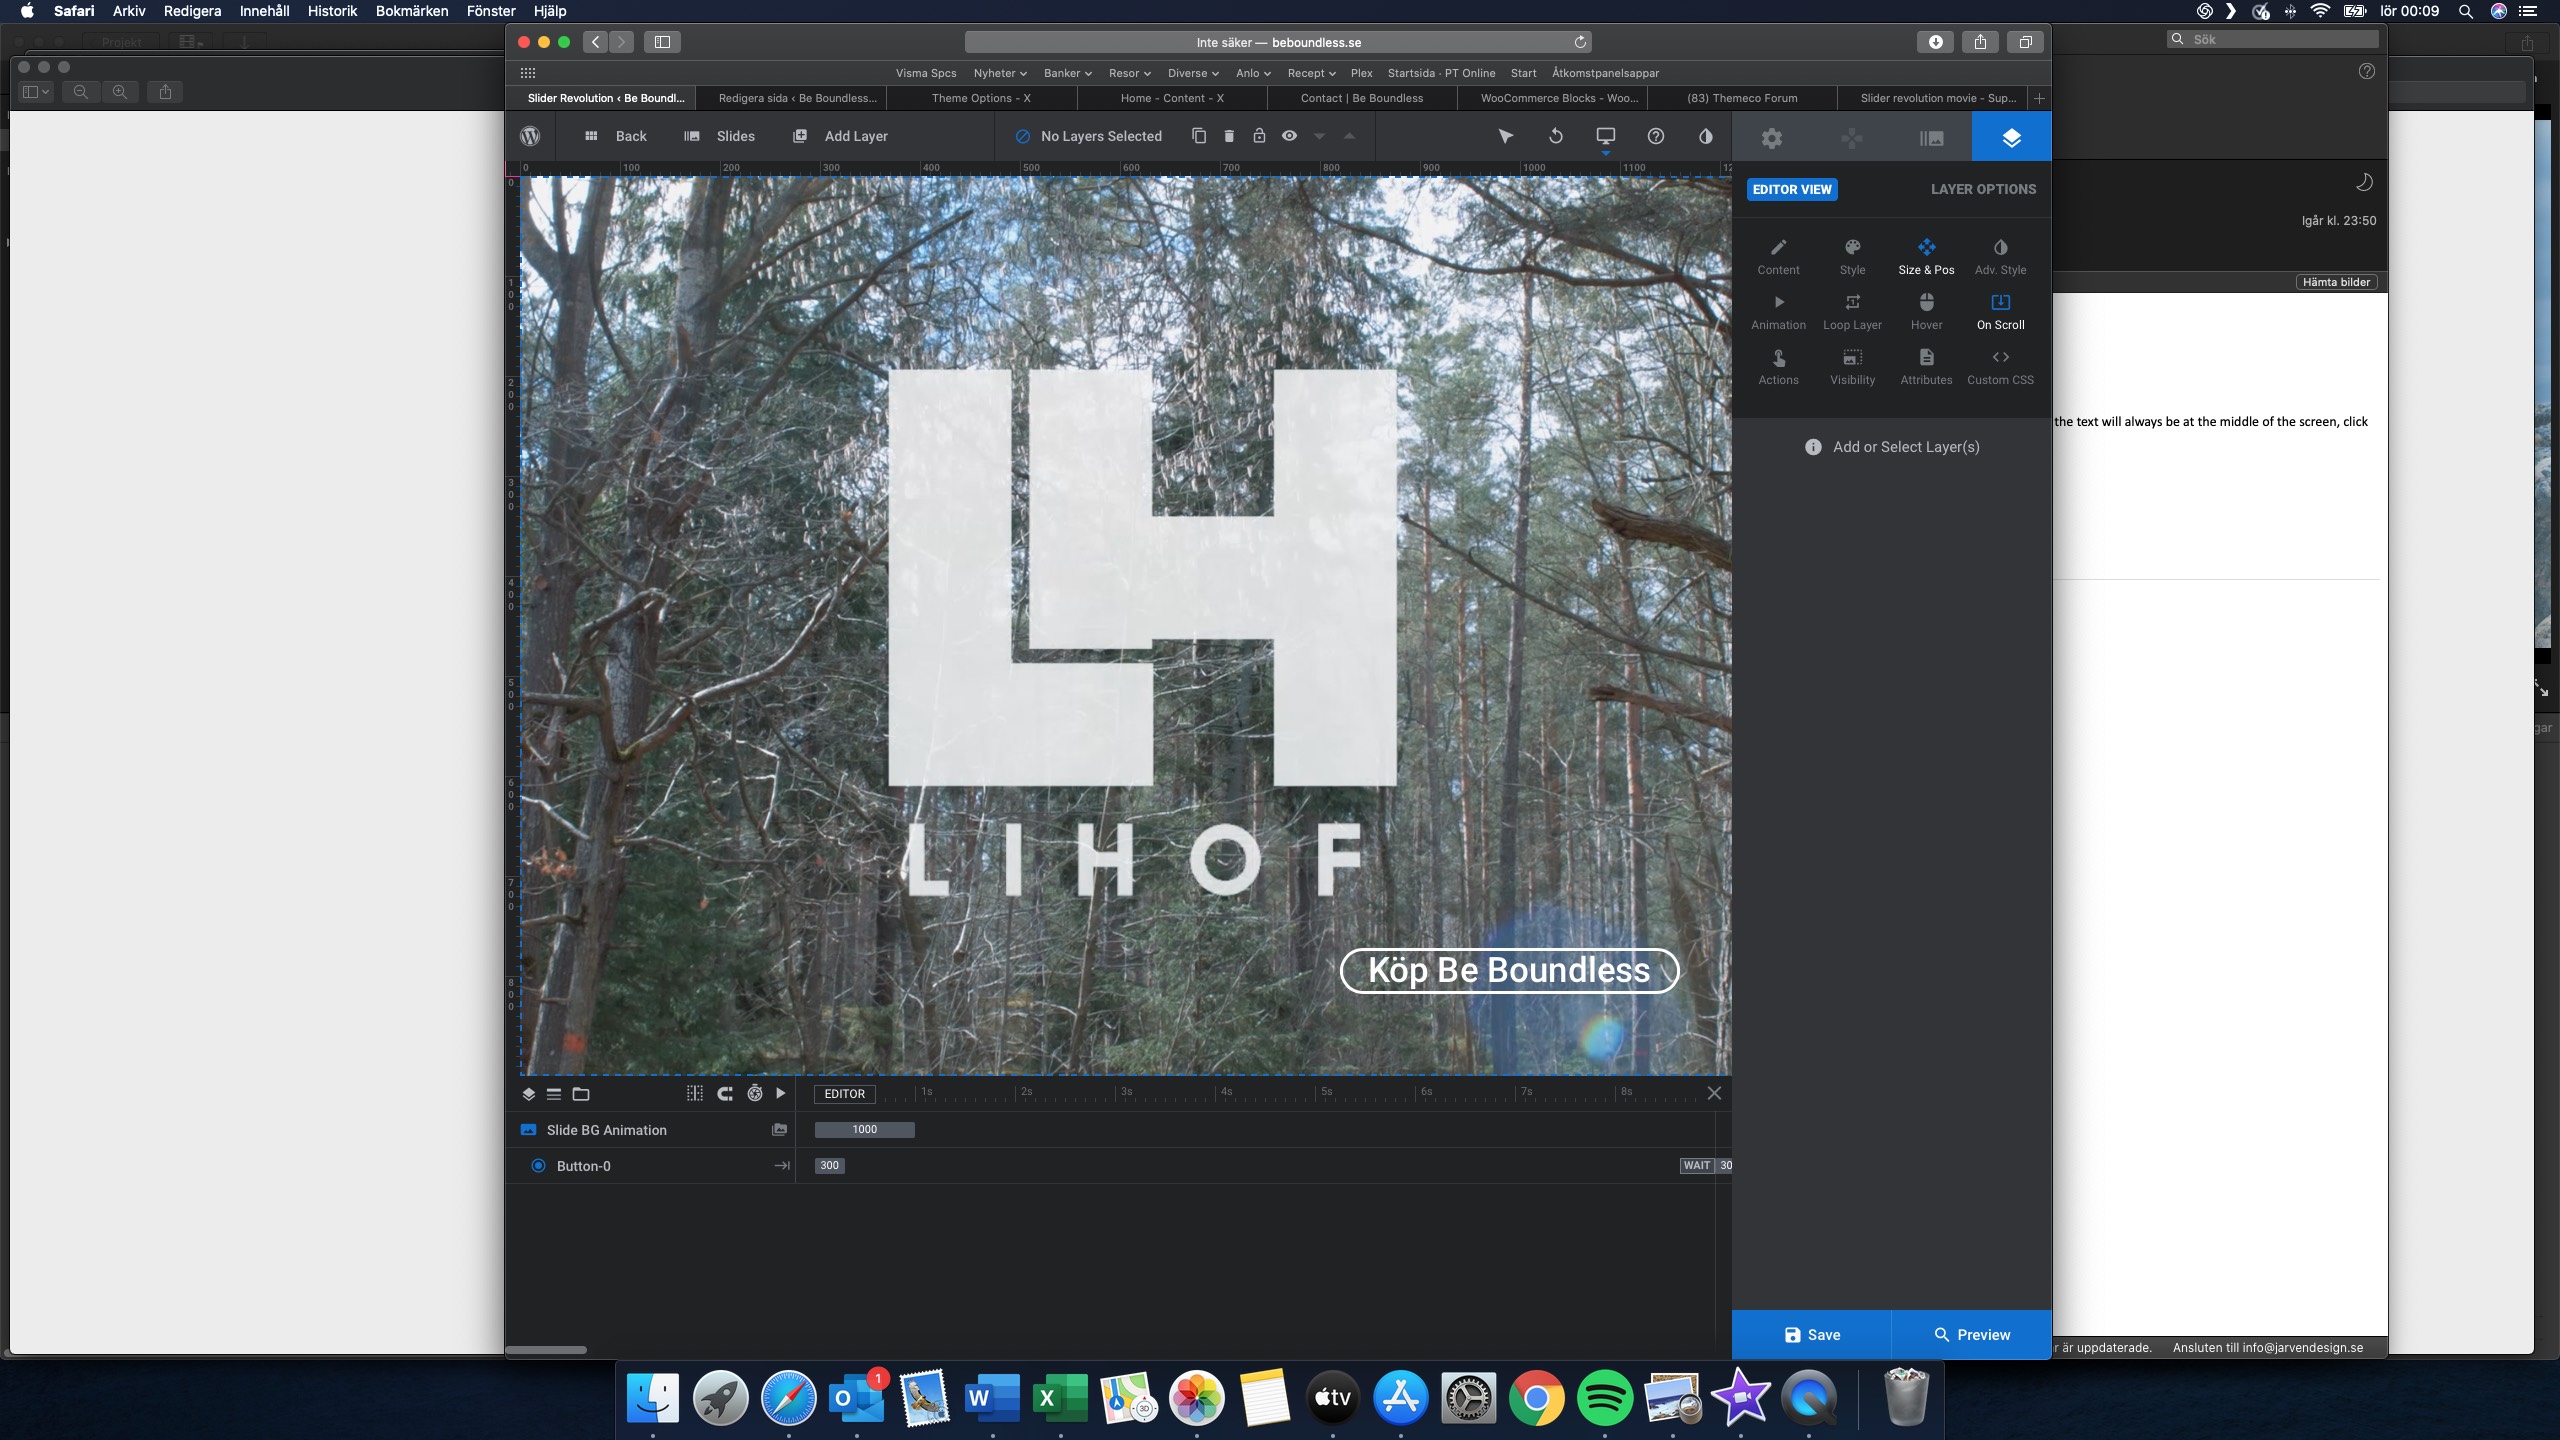This screenshot has width=2560, height=1440.
Task: Select the Köp Be Boundless button layer
Action: click(1509, 970)
